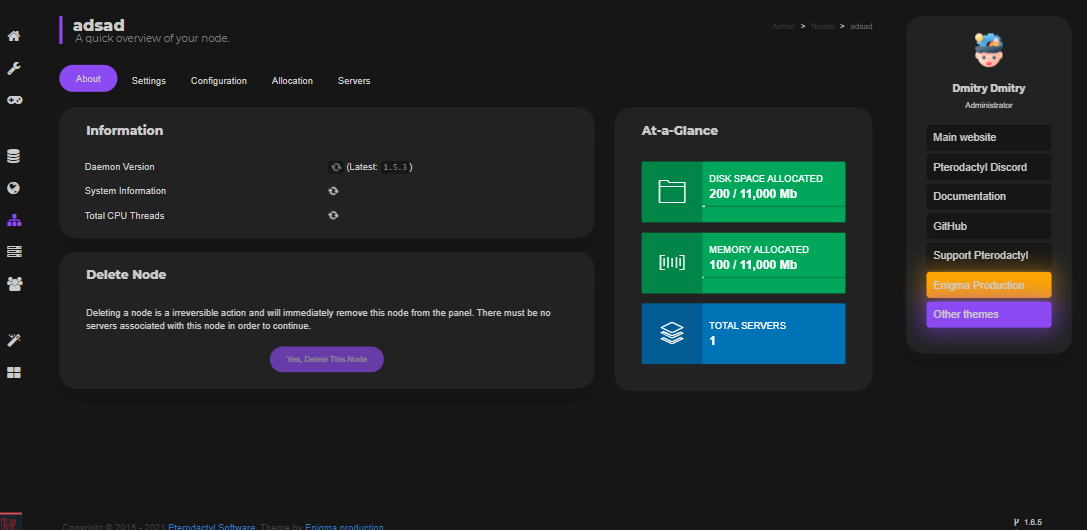Open the globe locations icon in sidebar

click(x=14, y=188)
